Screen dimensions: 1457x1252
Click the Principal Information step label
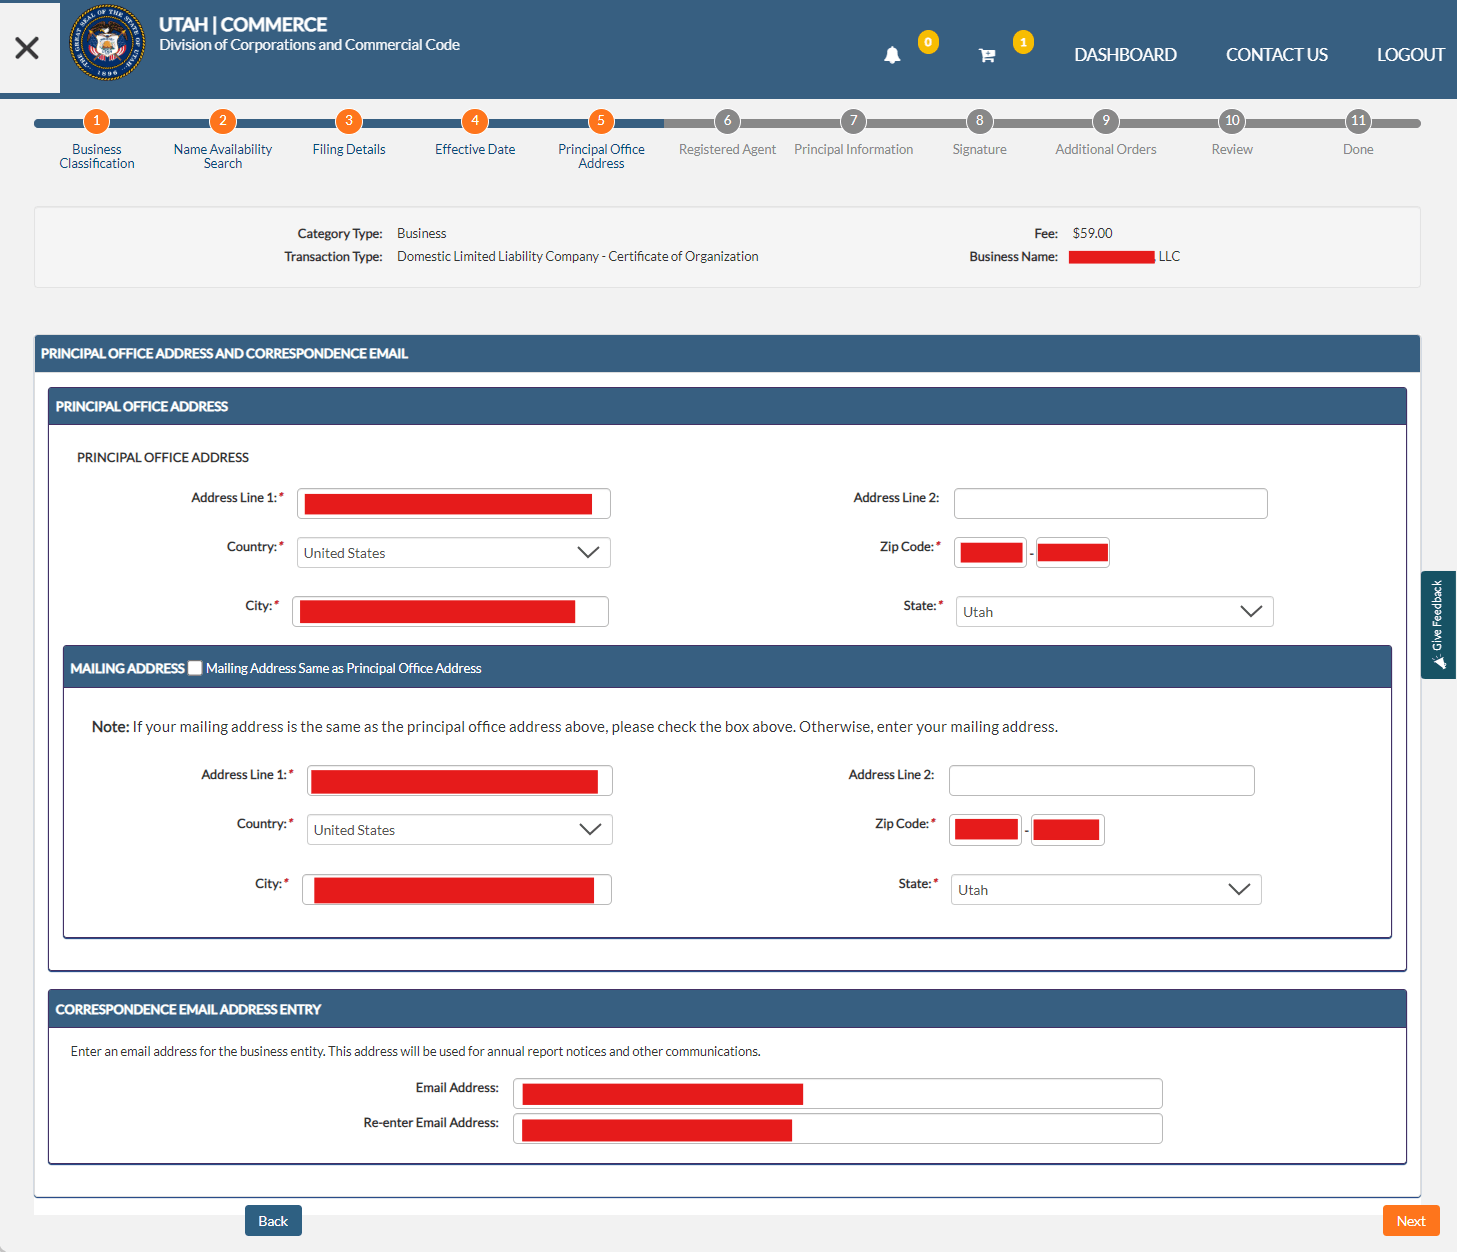(x=853, y=149)
